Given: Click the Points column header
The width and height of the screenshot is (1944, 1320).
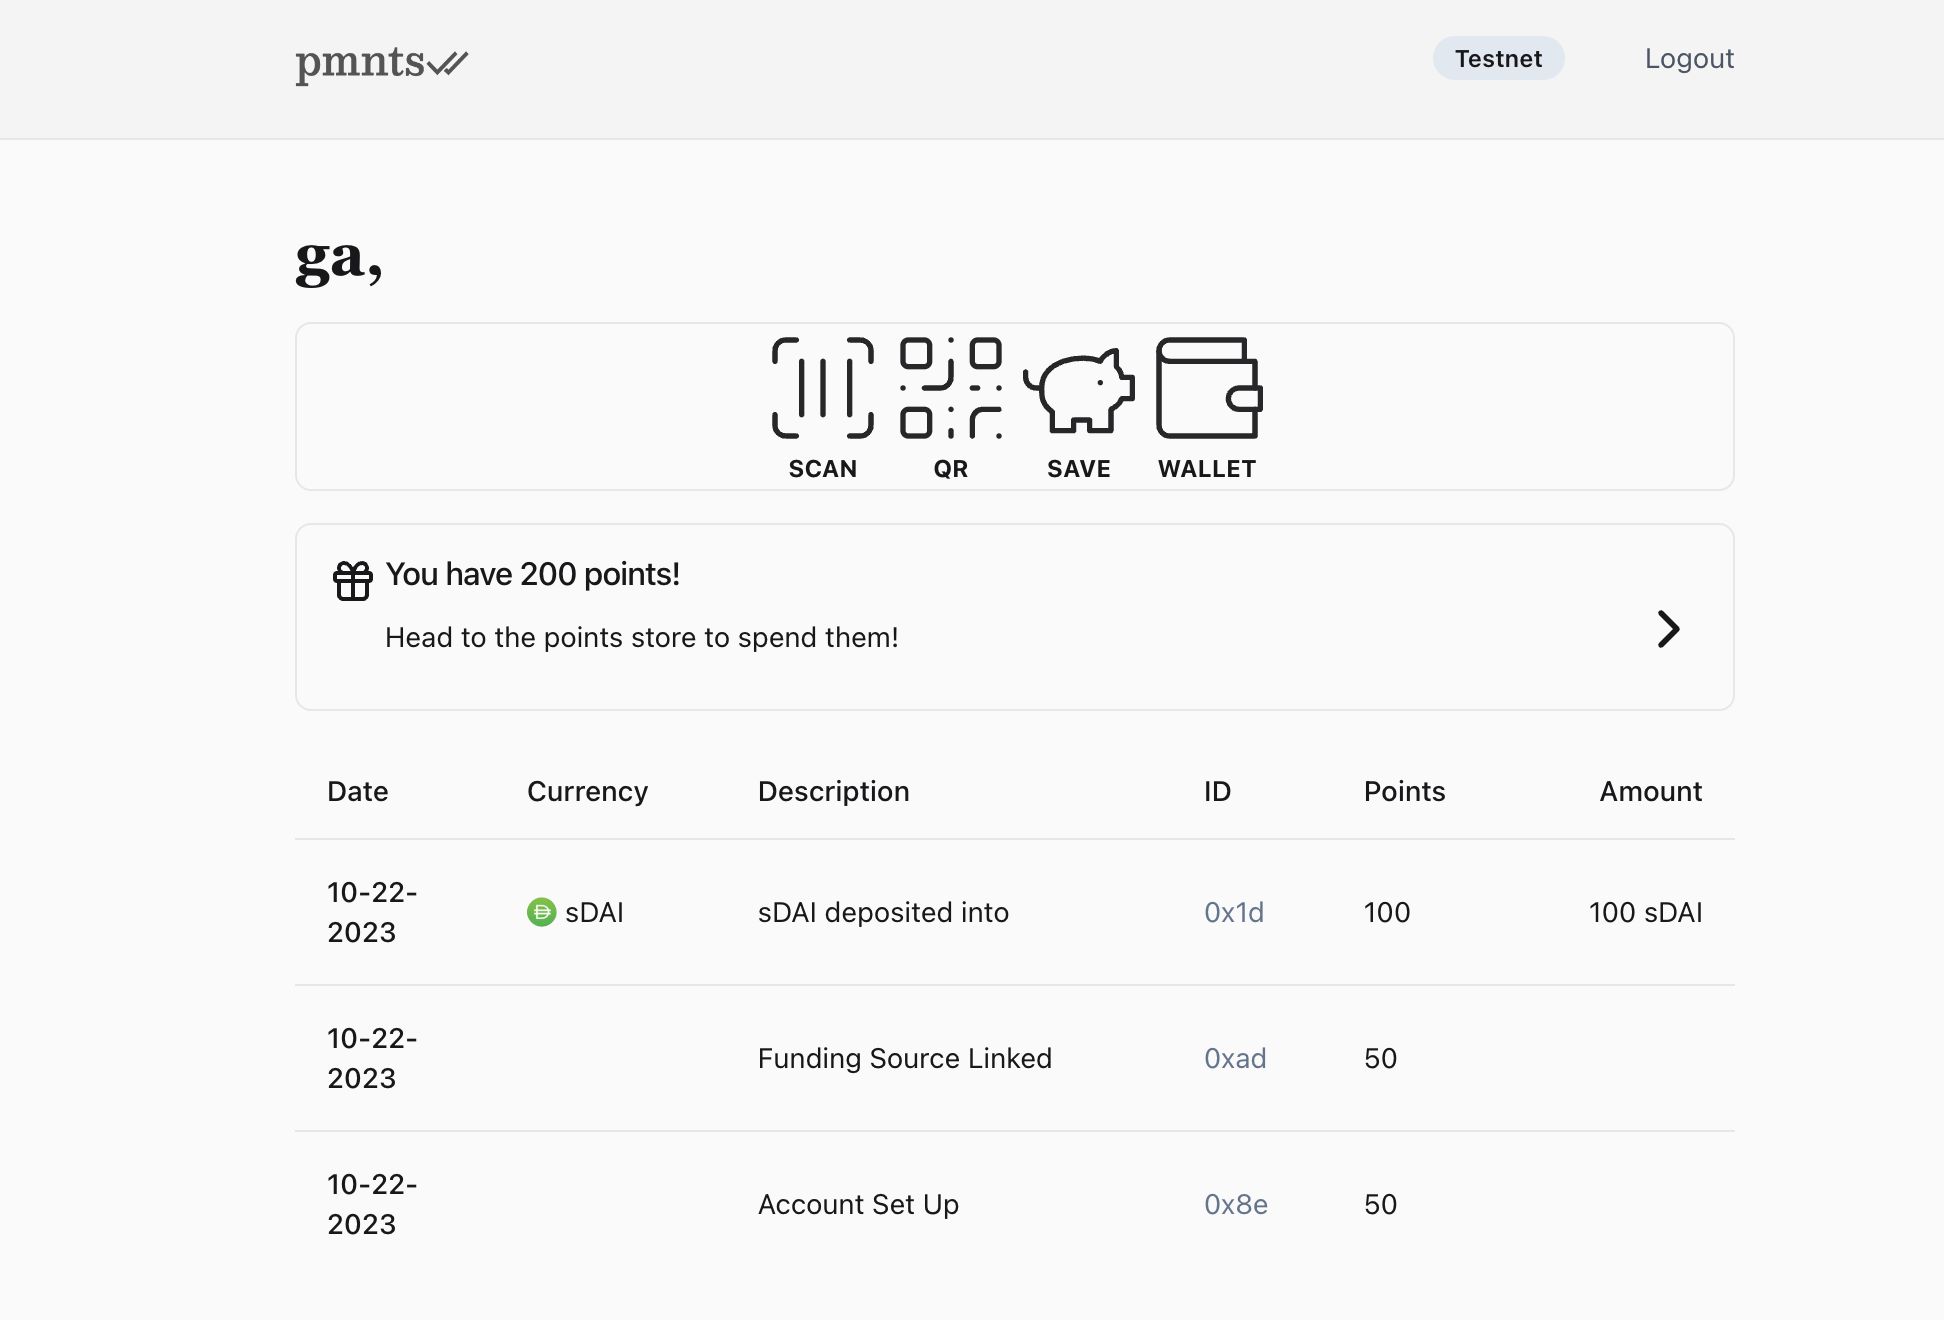Looking at the screenshot, I should (x=1404, y=791).
